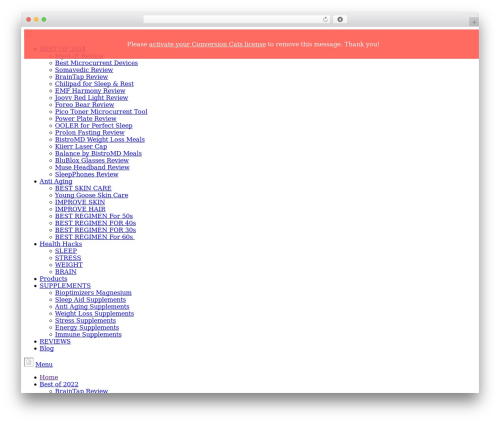The height and width of the screenshot is (423, 500).
Task: Select the Blog menu item
Action: pos(47,349)
